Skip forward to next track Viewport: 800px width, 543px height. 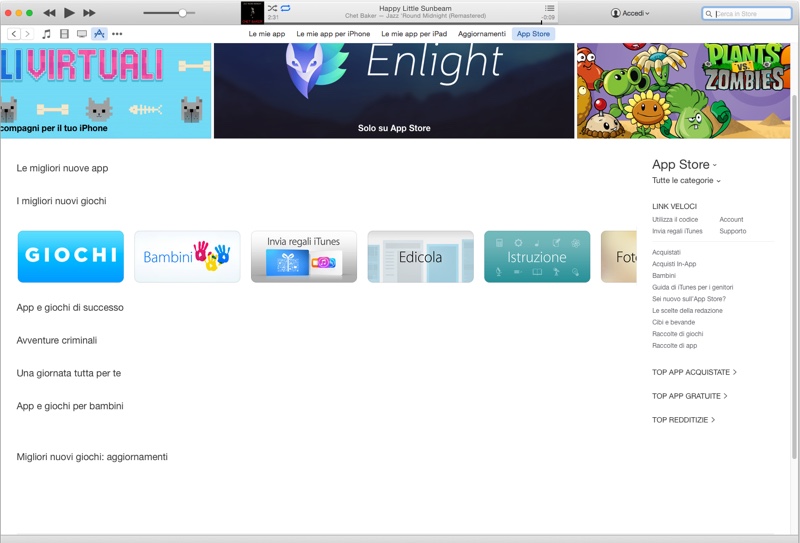click(x=89, y=13)
